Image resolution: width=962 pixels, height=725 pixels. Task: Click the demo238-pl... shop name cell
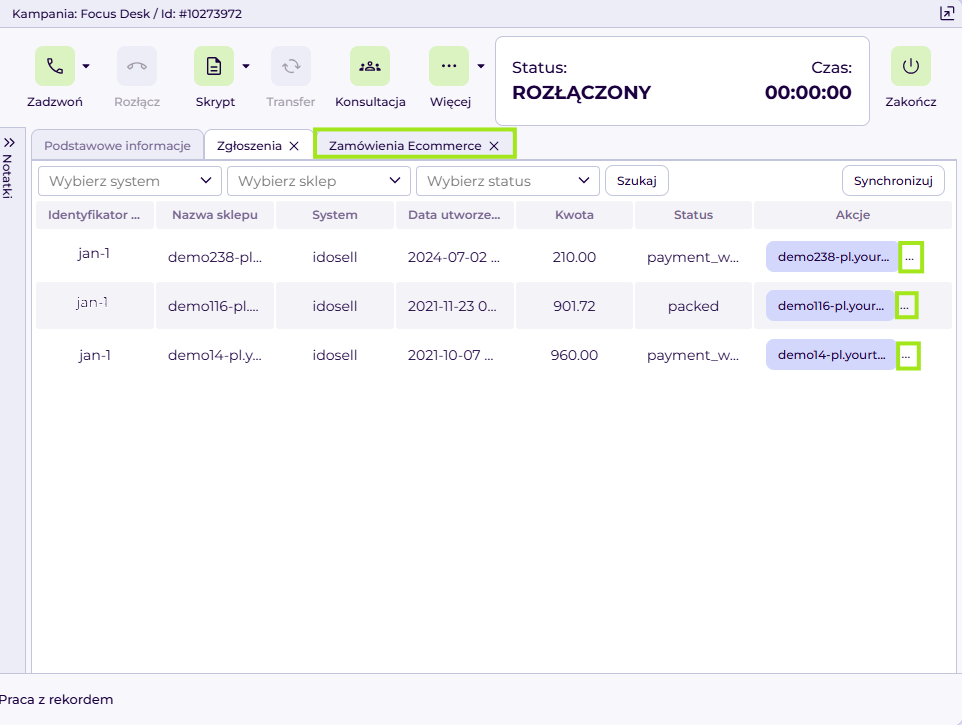click(x=215, y=257)
